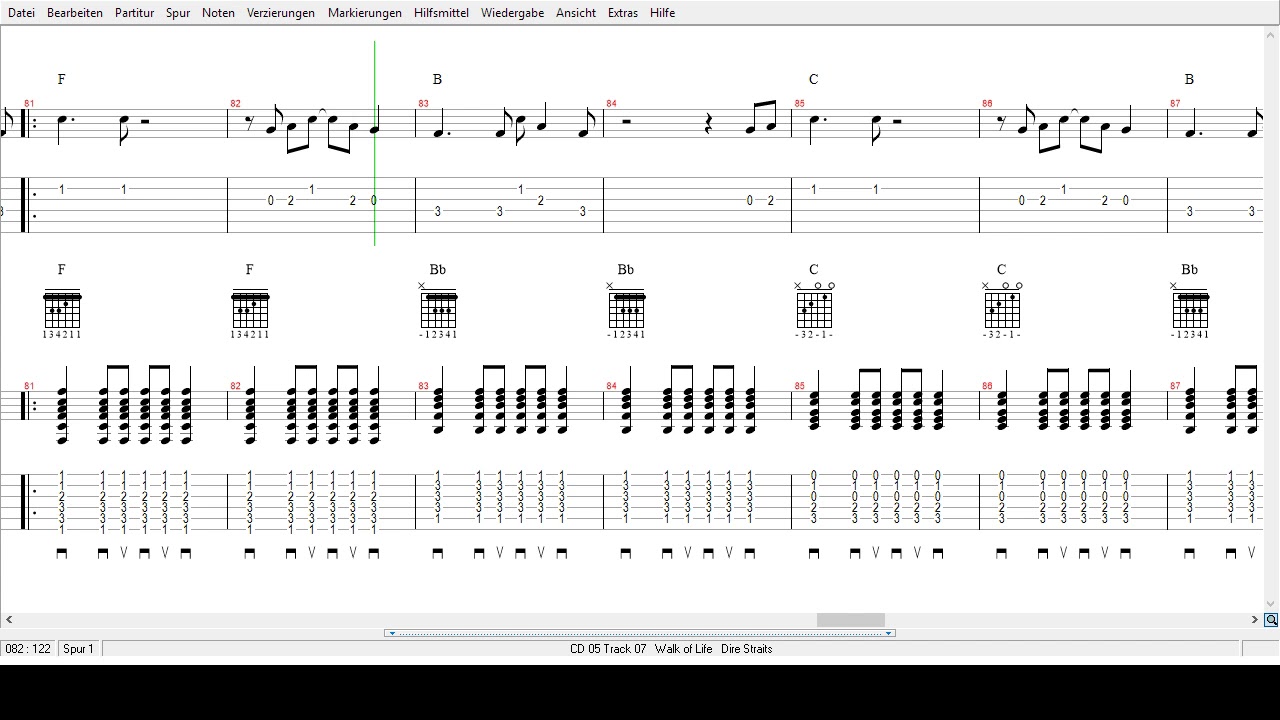
Task: Click tab fret 0 at the green cursor
Action: coord(374,201)
